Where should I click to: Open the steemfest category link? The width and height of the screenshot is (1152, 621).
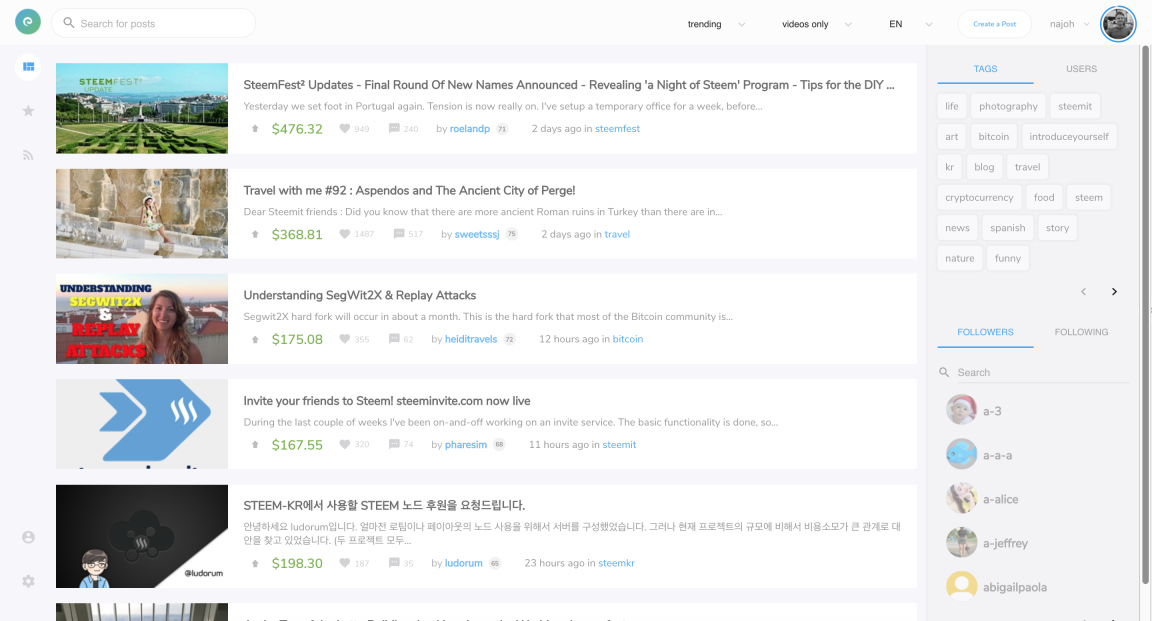[x=617, y=129]
